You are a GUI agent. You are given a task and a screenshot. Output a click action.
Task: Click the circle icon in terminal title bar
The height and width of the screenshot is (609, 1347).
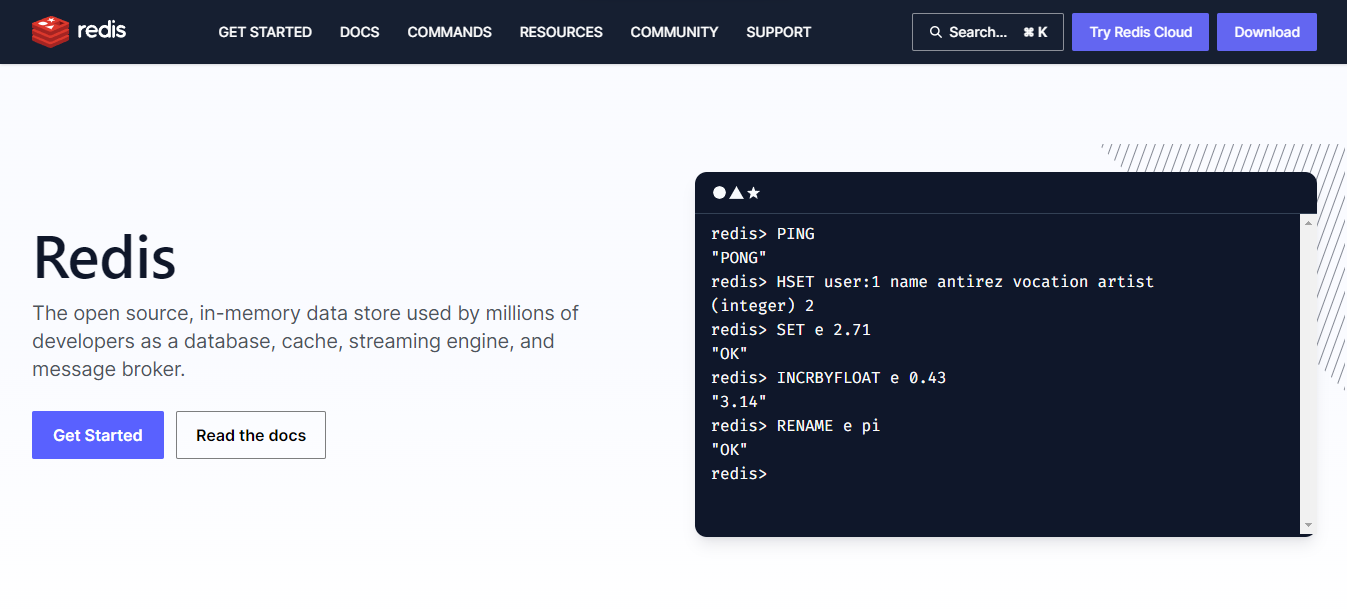pos(719,193)
